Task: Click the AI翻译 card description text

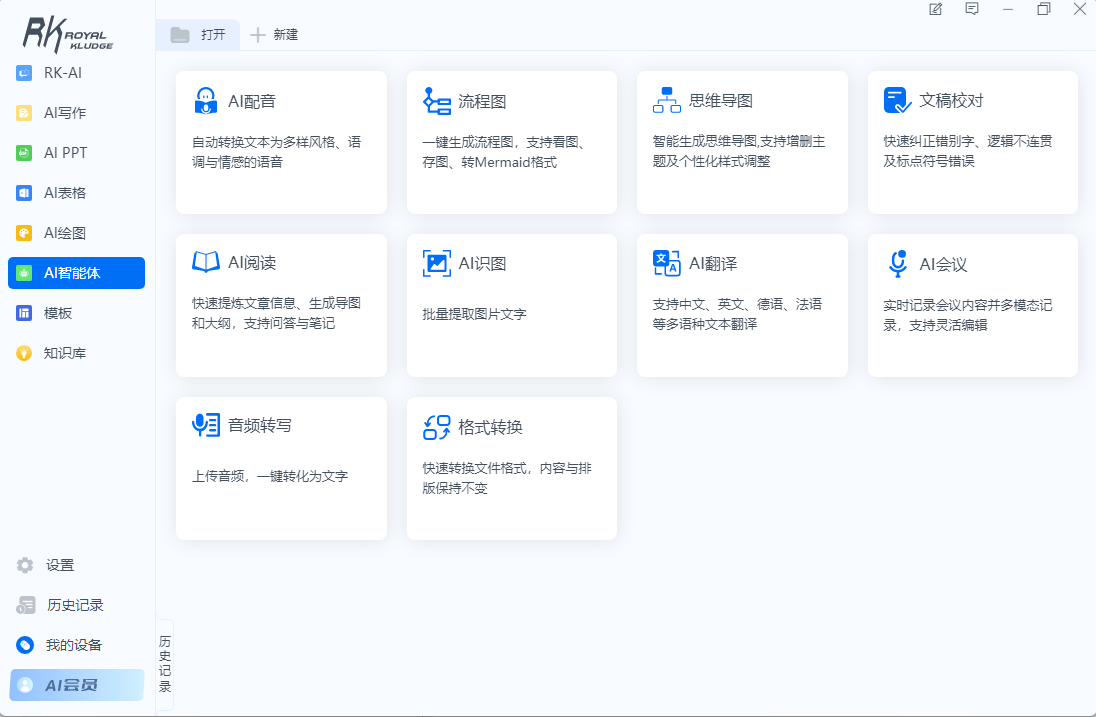Action: [737, 314]
